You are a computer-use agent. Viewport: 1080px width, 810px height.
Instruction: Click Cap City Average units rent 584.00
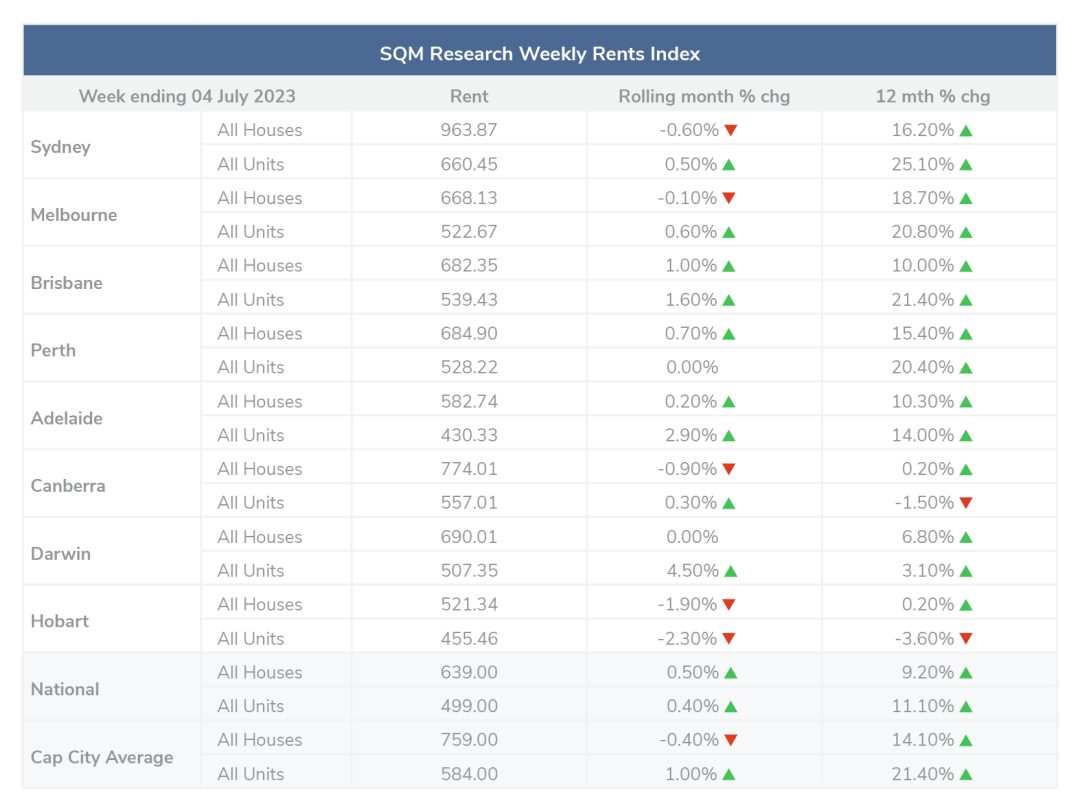click(x=469, y=774)
